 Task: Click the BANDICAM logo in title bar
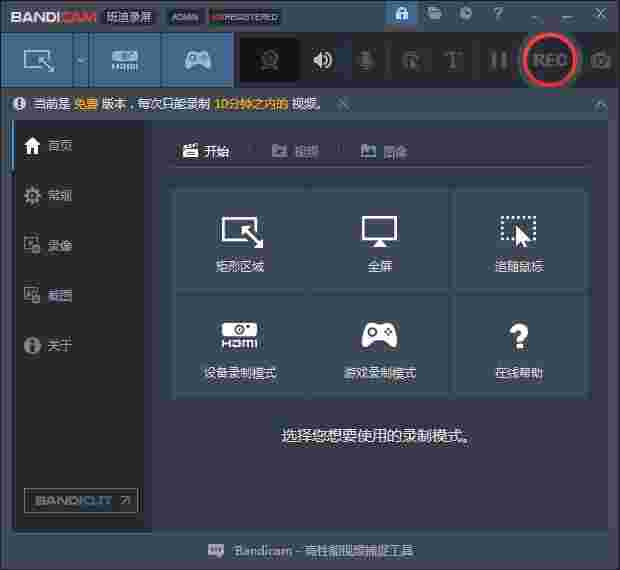point(53,17)
